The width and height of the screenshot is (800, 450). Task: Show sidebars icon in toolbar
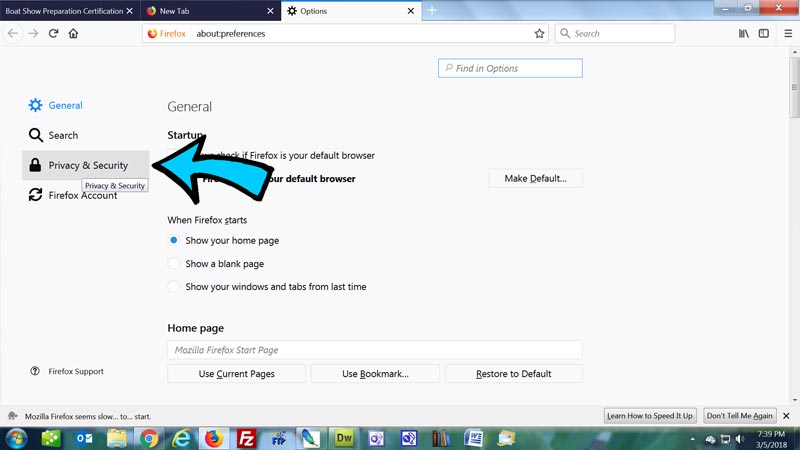click(764, 34)
